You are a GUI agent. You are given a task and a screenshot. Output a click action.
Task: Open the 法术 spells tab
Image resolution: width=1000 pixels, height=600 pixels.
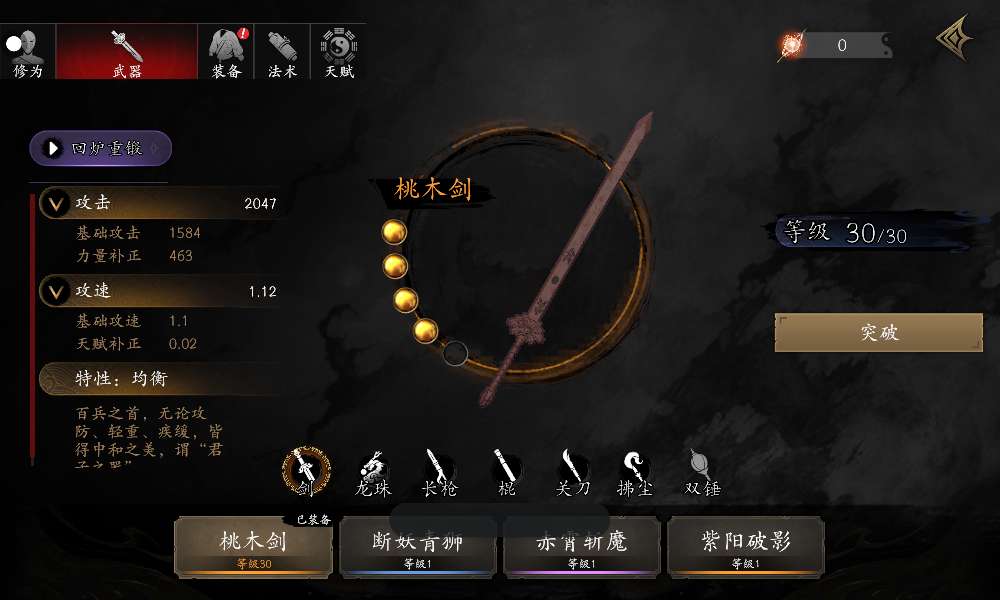pyautogui.click(x=282, y=52)
